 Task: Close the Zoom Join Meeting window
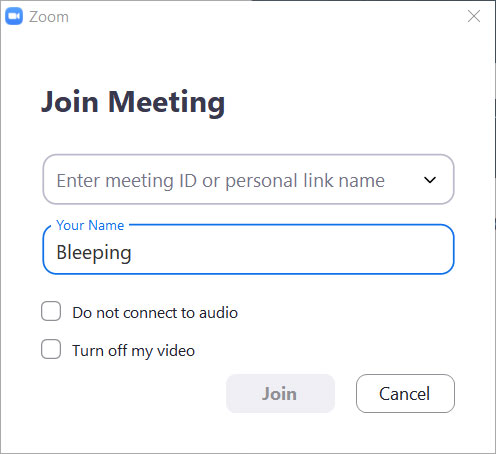pyautogui.click(x=474, y=16)
